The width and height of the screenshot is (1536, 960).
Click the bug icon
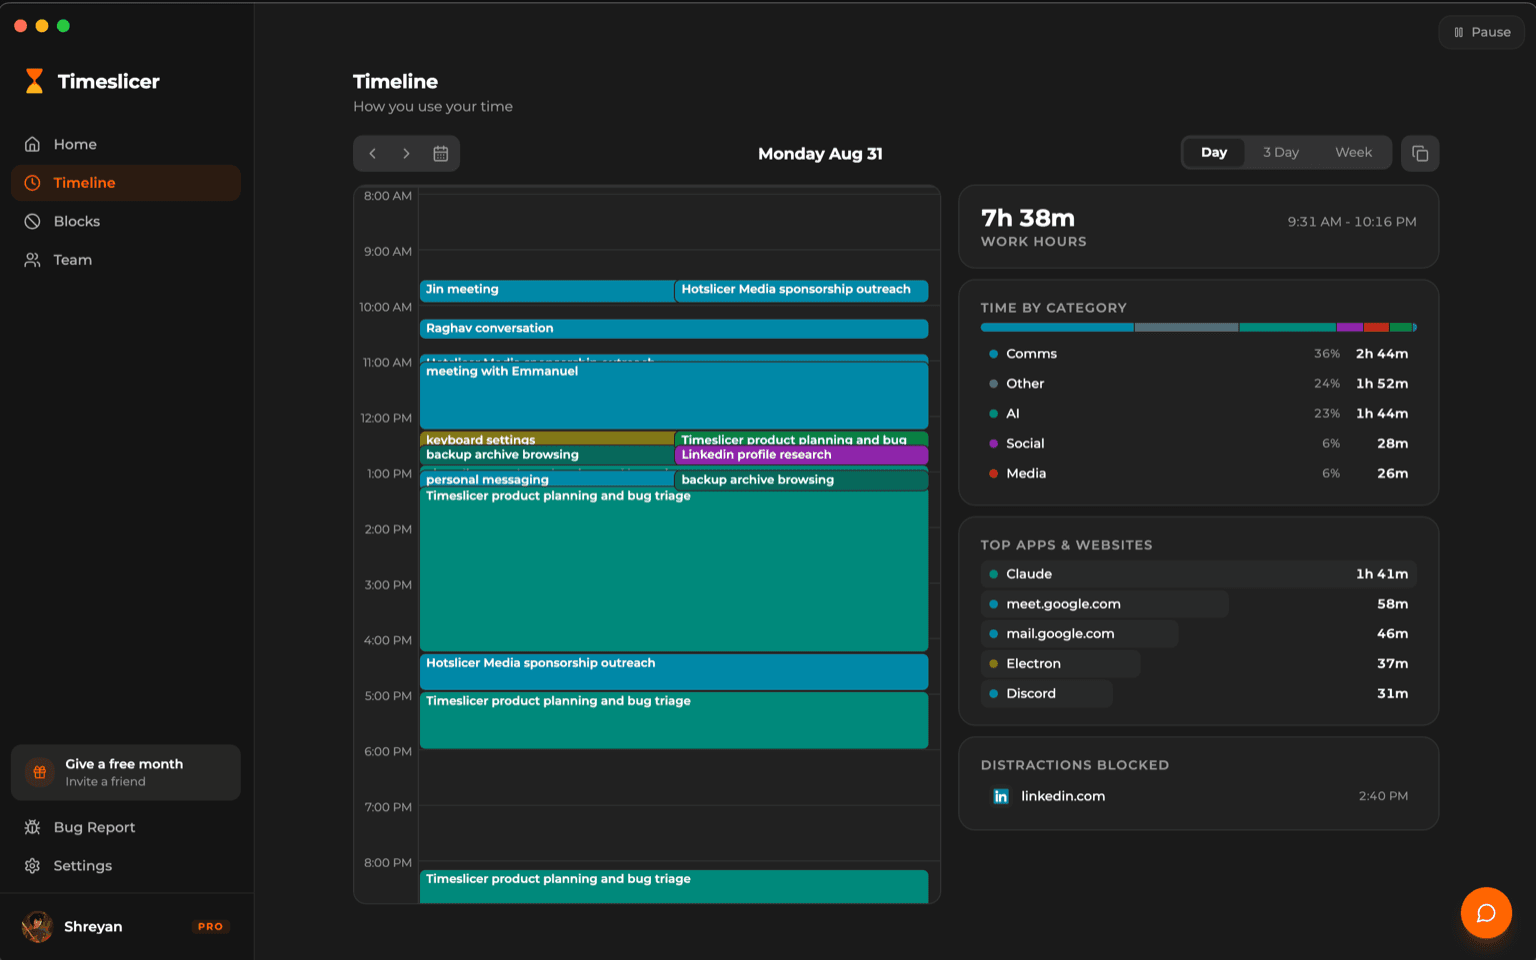coord(32,827)
